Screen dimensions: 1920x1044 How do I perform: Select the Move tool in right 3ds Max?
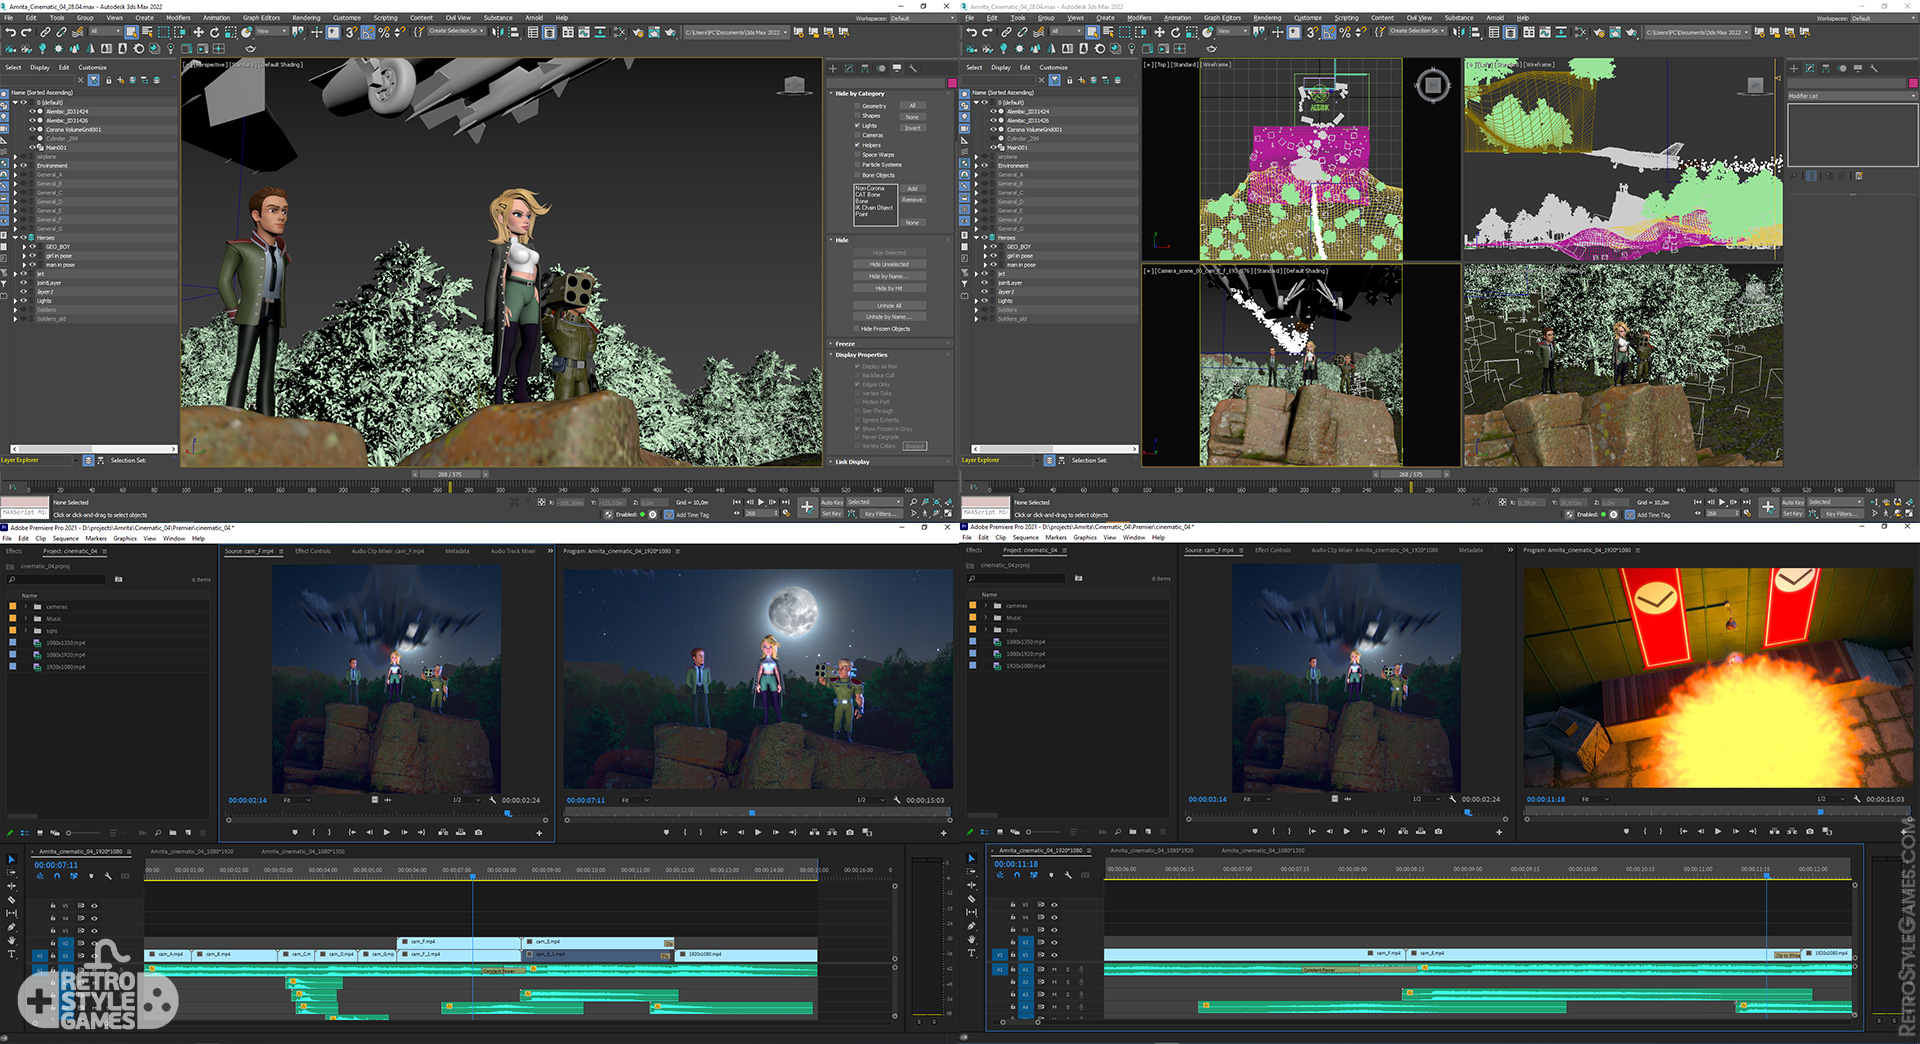tap(1159, 32)
